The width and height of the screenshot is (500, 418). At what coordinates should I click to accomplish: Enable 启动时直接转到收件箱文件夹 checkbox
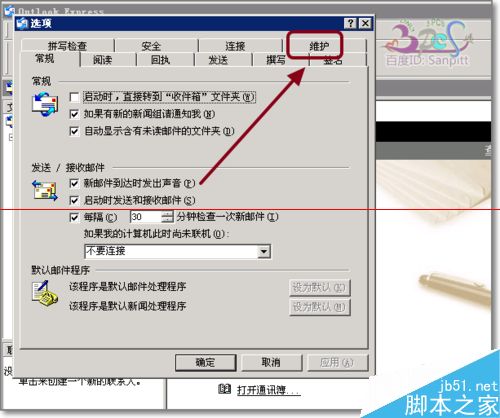pos(74,97)
